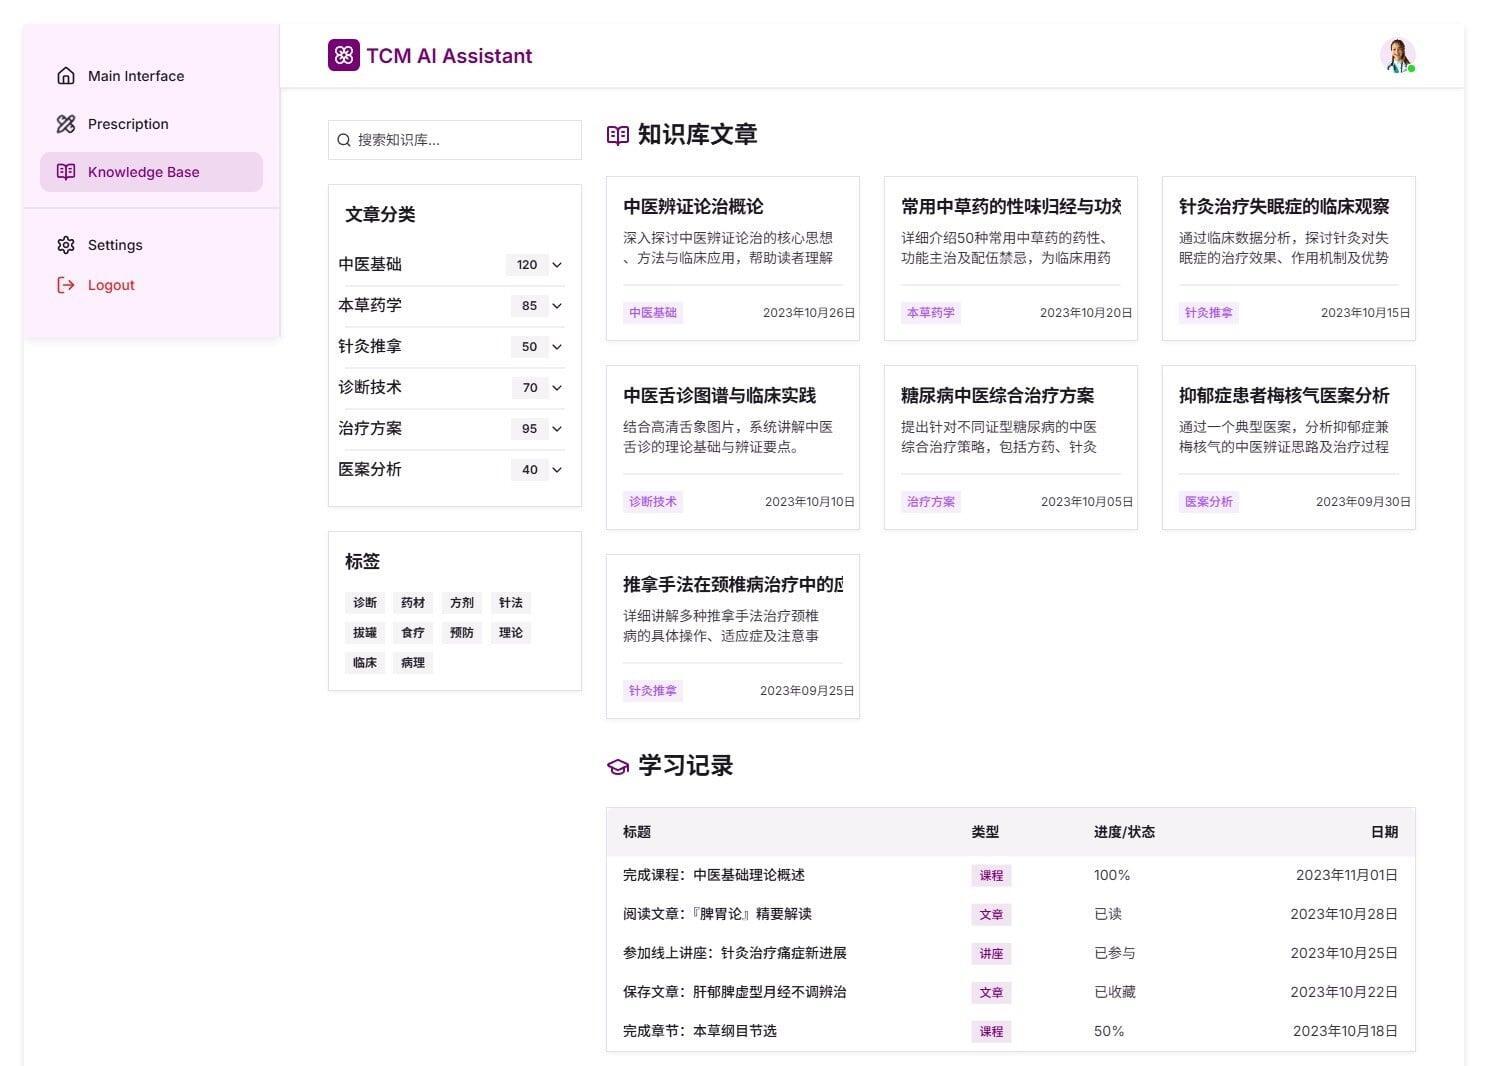The height and width of the screenshot is (1066, 1488).
Task: Expand the 中医基础 category chevron
Action: pos(557,265)
